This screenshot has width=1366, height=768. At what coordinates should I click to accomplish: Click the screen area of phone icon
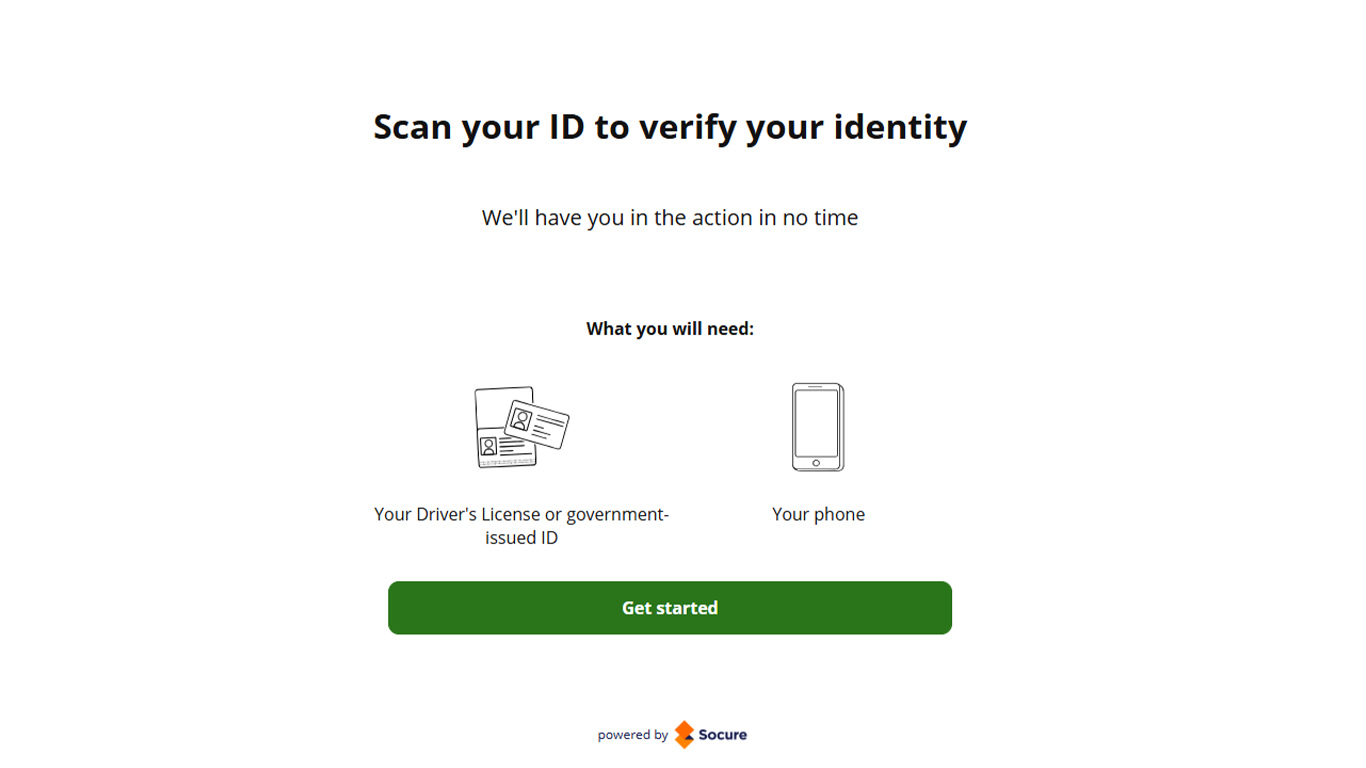click(x=816, y=423)
